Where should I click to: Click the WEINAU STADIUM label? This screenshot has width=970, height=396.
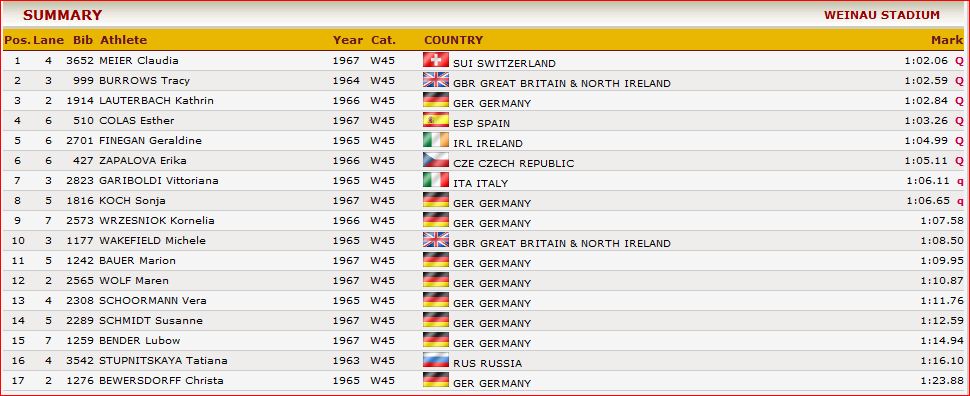882,15
